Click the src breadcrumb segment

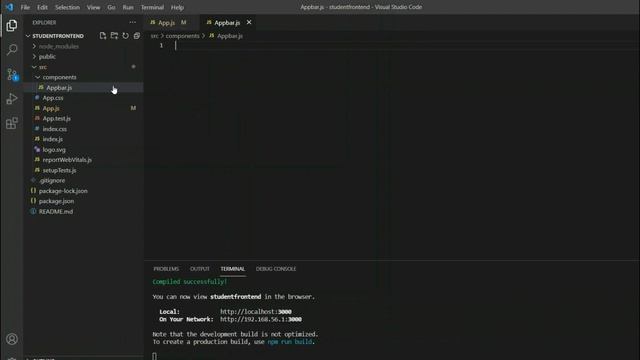(154, 36)
